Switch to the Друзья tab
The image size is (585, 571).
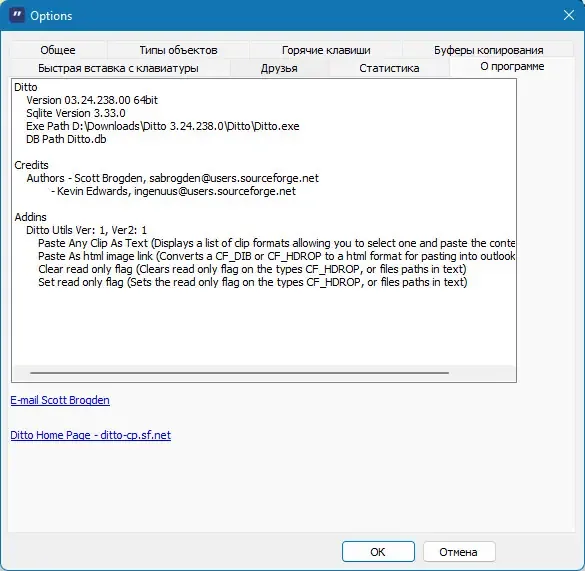pos(279,68)
